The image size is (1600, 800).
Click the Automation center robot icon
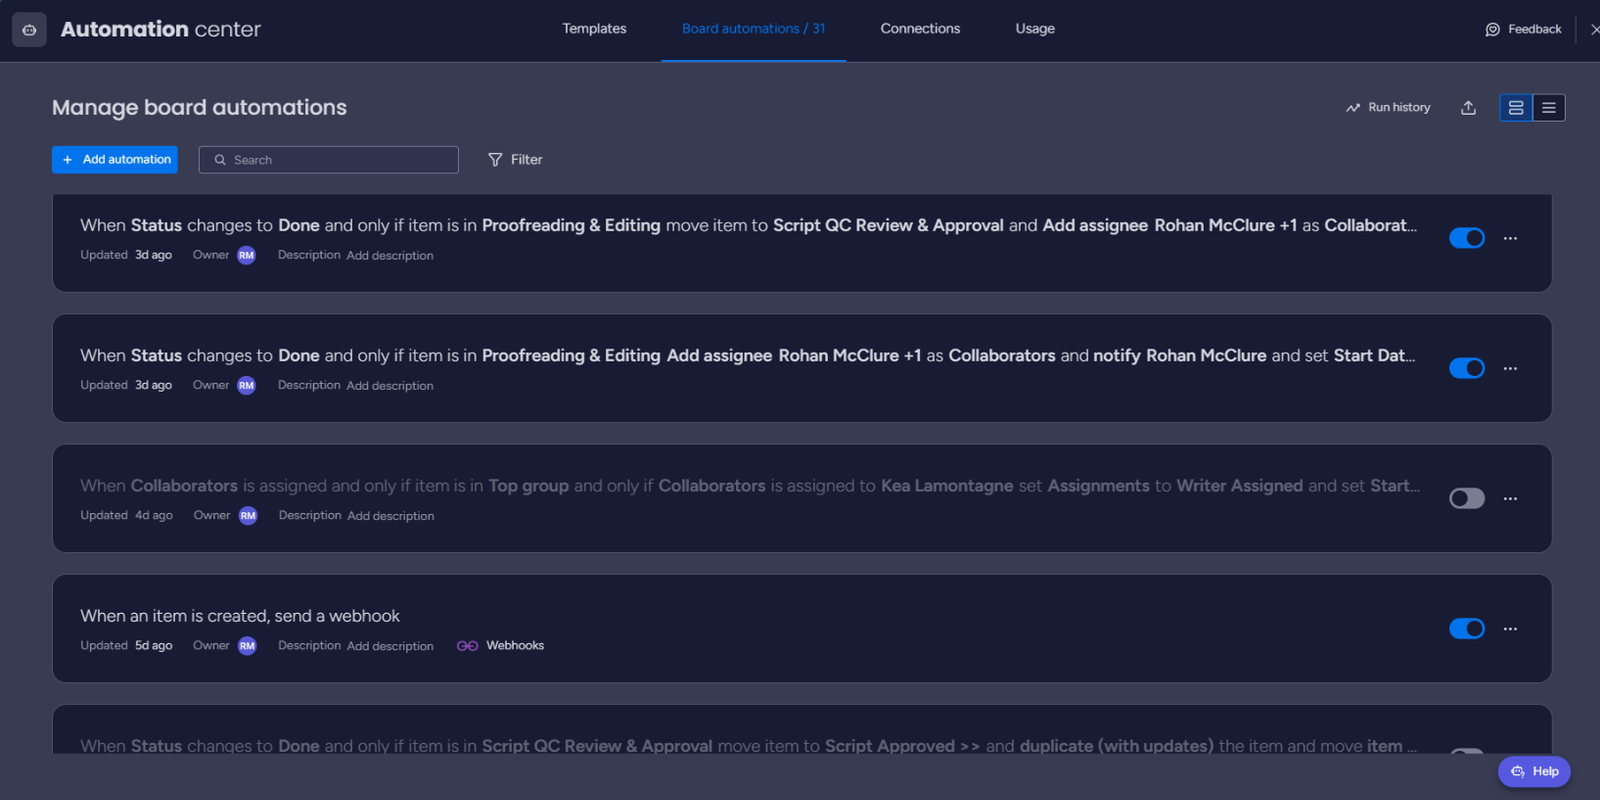point(29,30)
